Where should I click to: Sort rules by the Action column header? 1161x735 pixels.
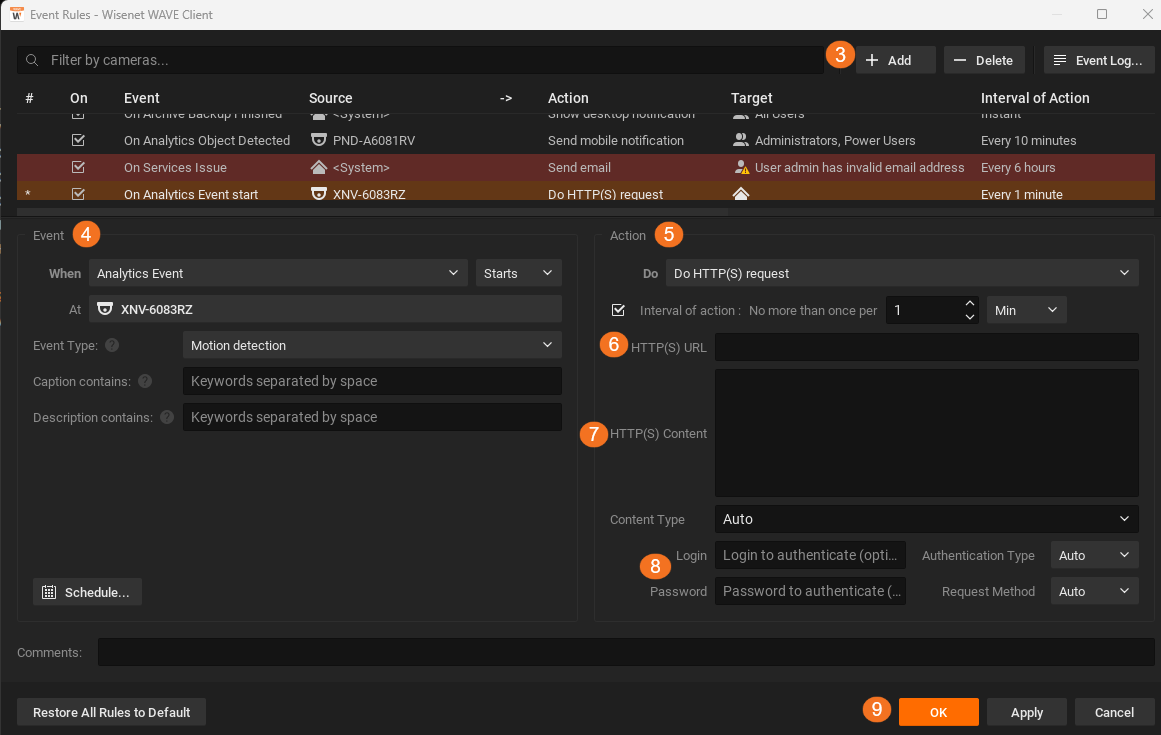coord(568,98)
